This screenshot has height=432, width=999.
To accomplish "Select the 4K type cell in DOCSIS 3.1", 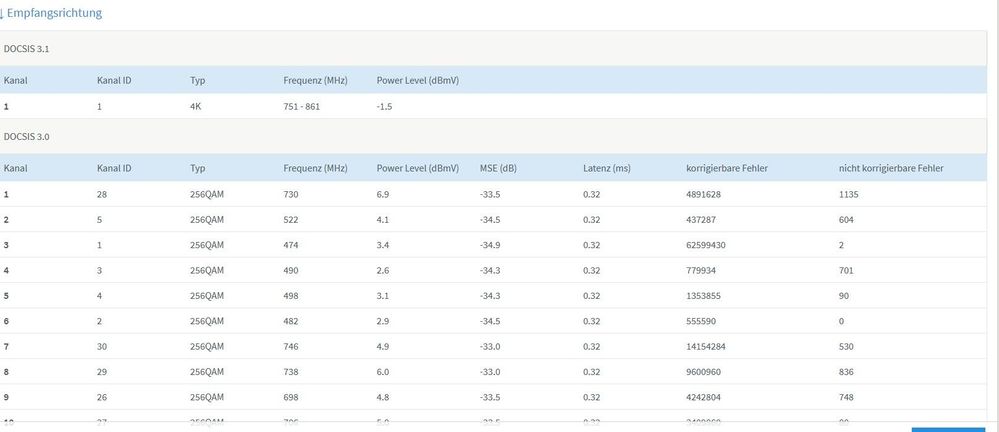I will pyautogui.click(x=196, y=106).
